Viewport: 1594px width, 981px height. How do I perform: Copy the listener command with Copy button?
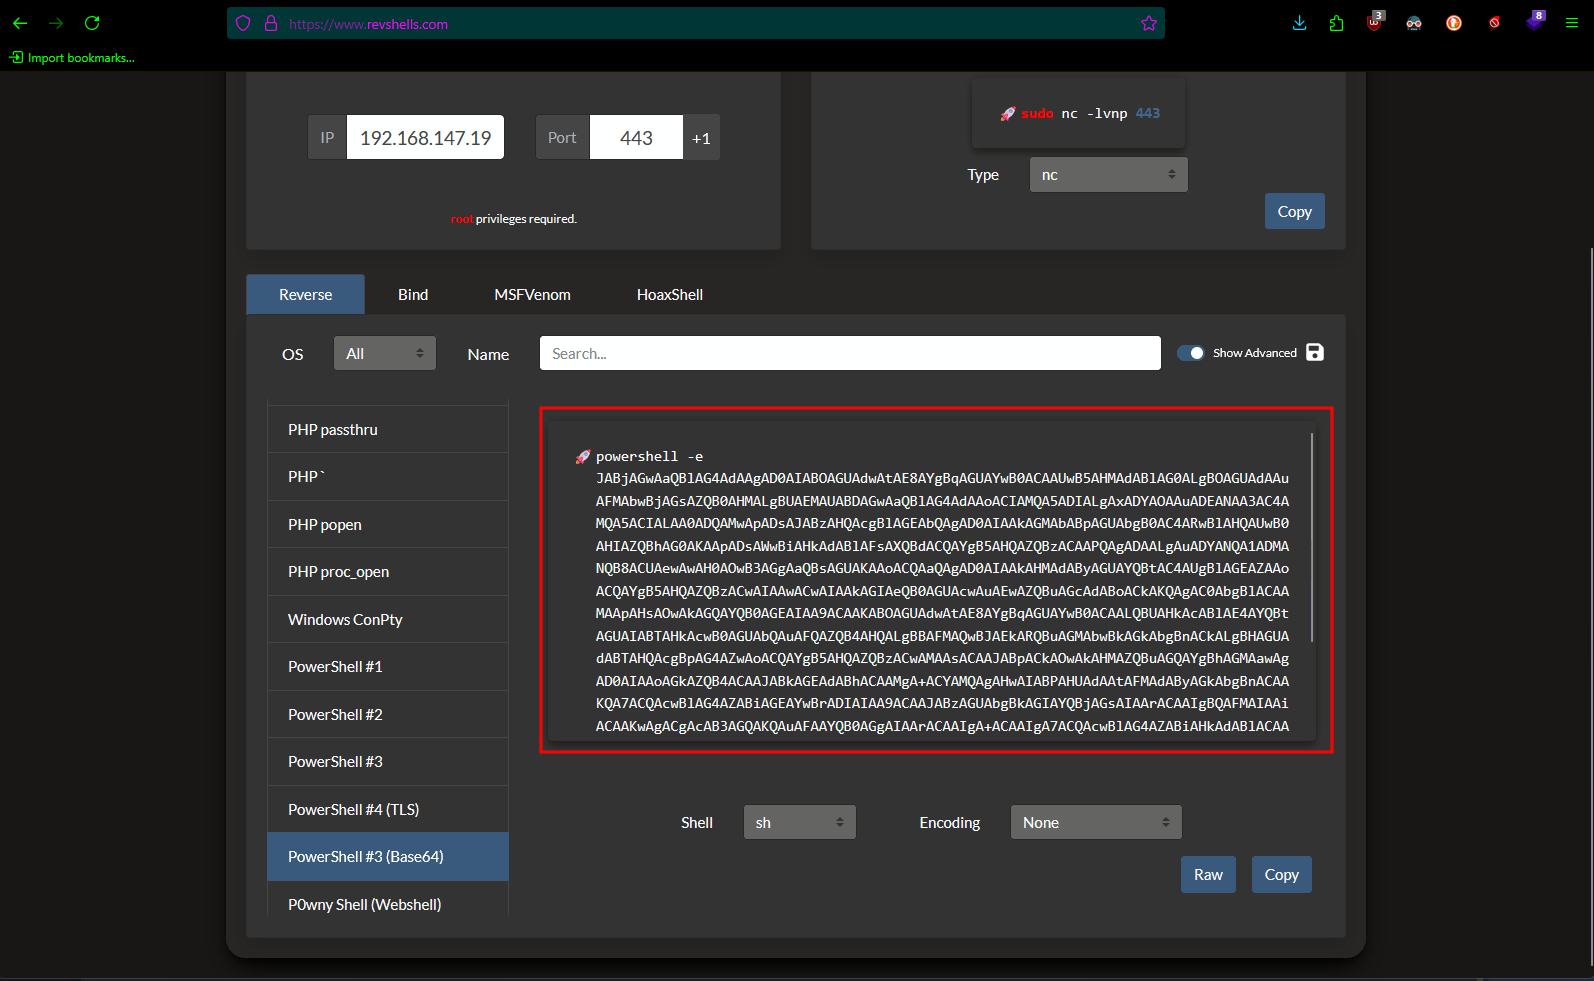point(1295,211)
